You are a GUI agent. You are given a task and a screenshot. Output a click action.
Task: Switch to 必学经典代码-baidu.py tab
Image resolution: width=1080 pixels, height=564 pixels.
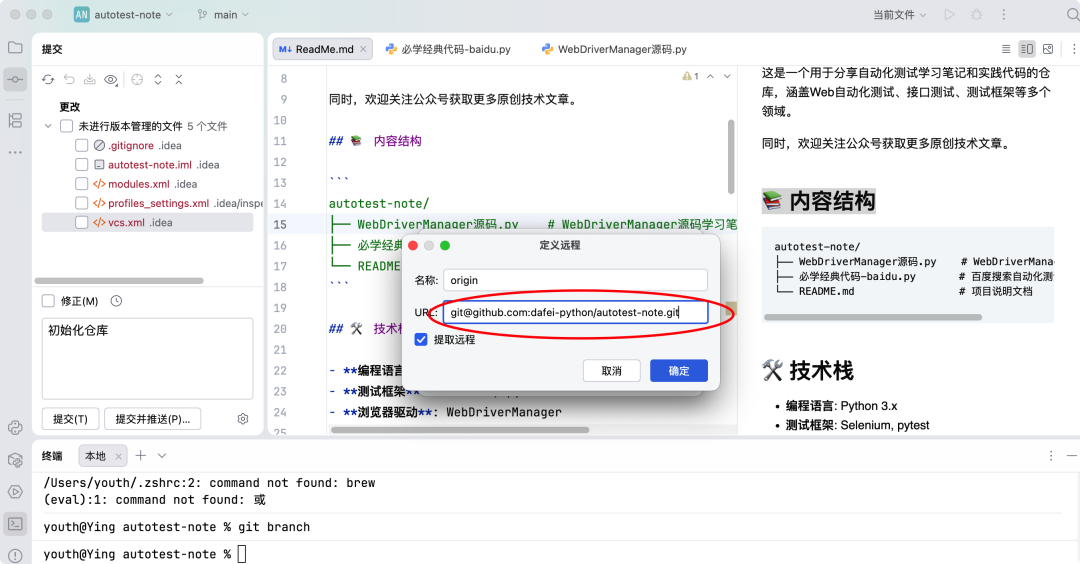[448, 49]
